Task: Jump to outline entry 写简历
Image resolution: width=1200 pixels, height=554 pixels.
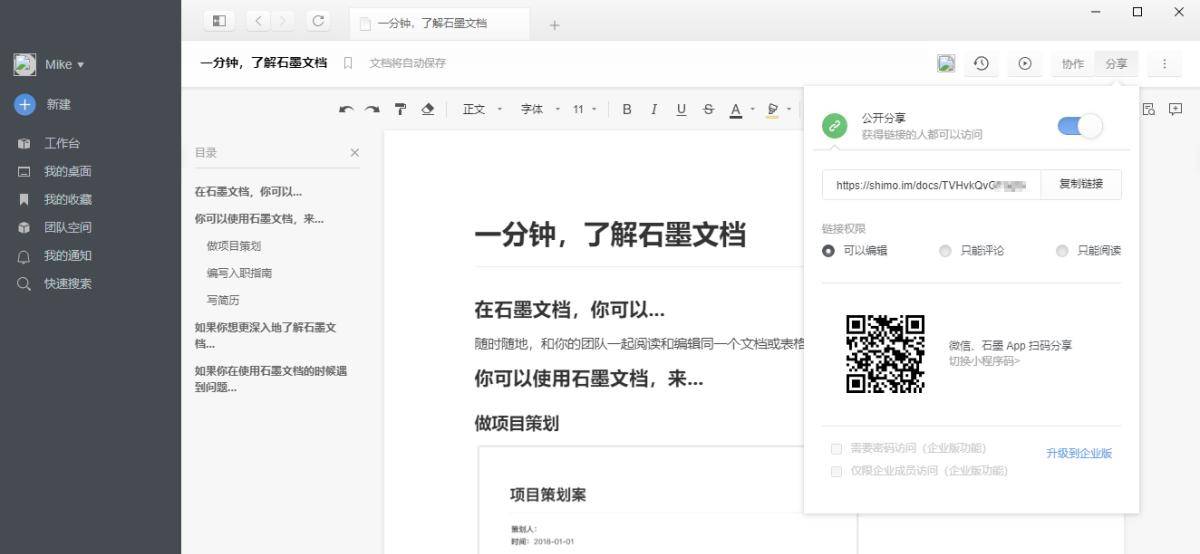Action: (x=223, y=300)
